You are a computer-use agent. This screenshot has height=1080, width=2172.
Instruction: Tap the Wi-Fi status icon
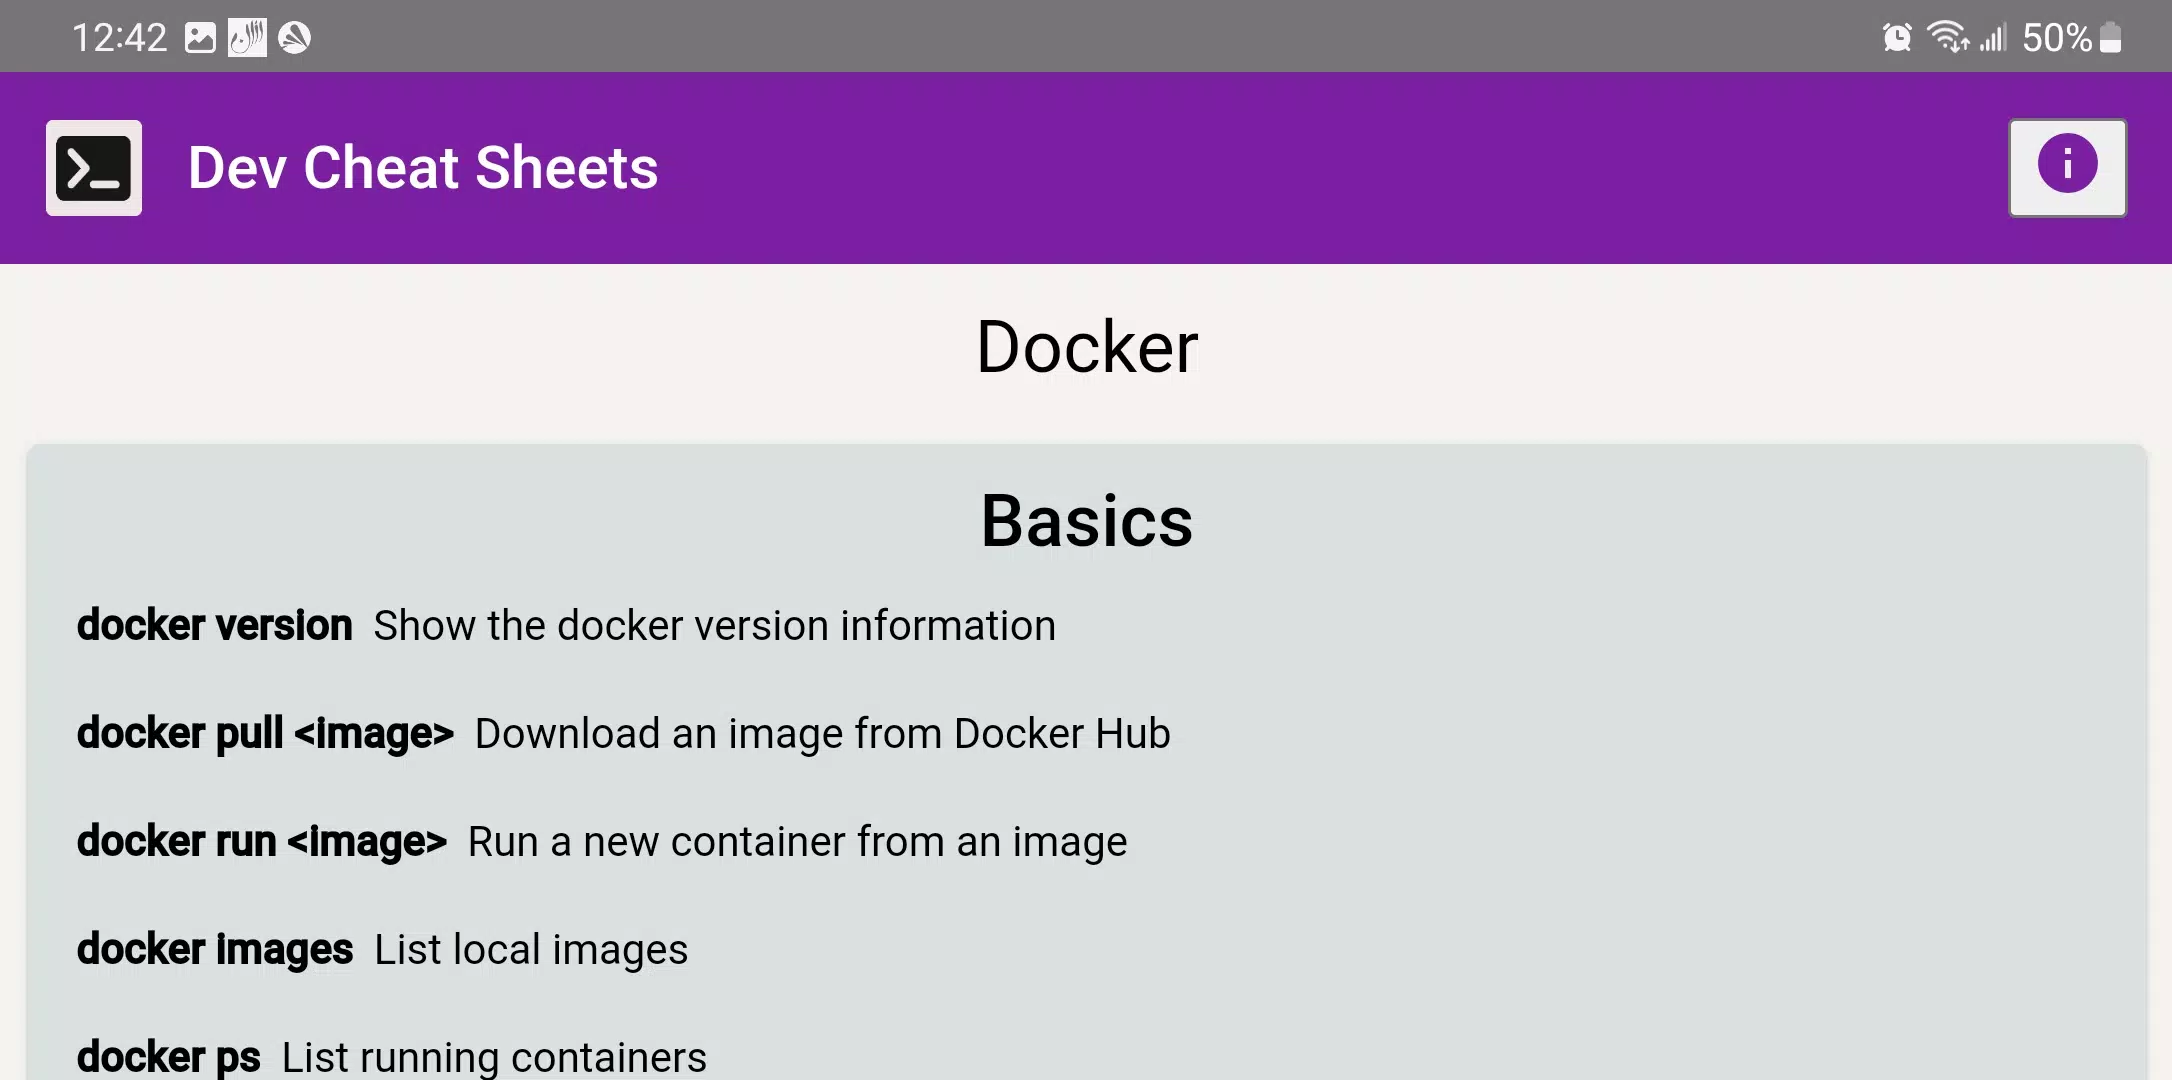pos(1947,38)
